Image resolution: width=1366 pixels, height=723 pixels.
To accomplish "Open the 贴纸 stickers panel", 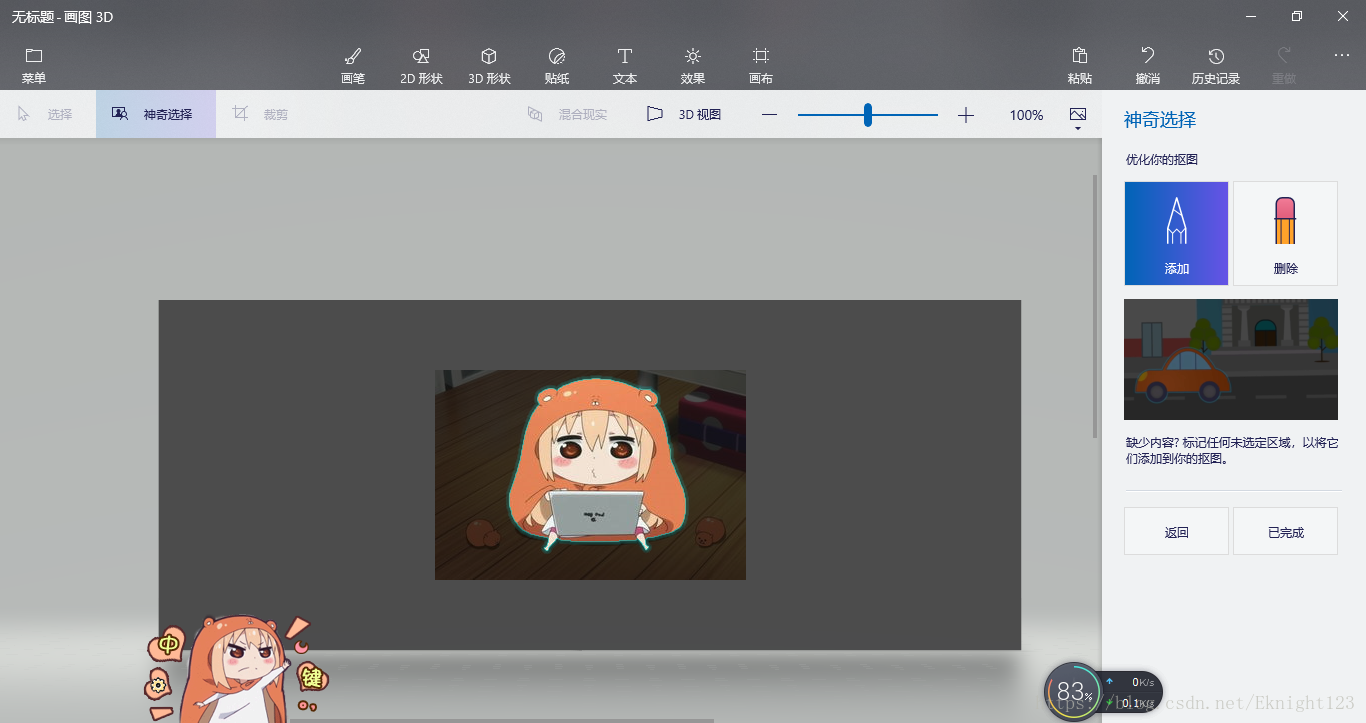I will tap(557, 66).
